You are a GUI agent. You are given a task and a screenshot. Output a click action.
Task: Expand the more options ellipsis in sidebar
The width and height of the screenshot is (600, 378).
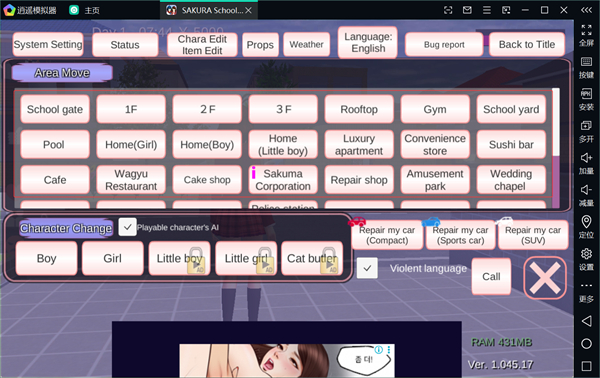pos(586,285)
